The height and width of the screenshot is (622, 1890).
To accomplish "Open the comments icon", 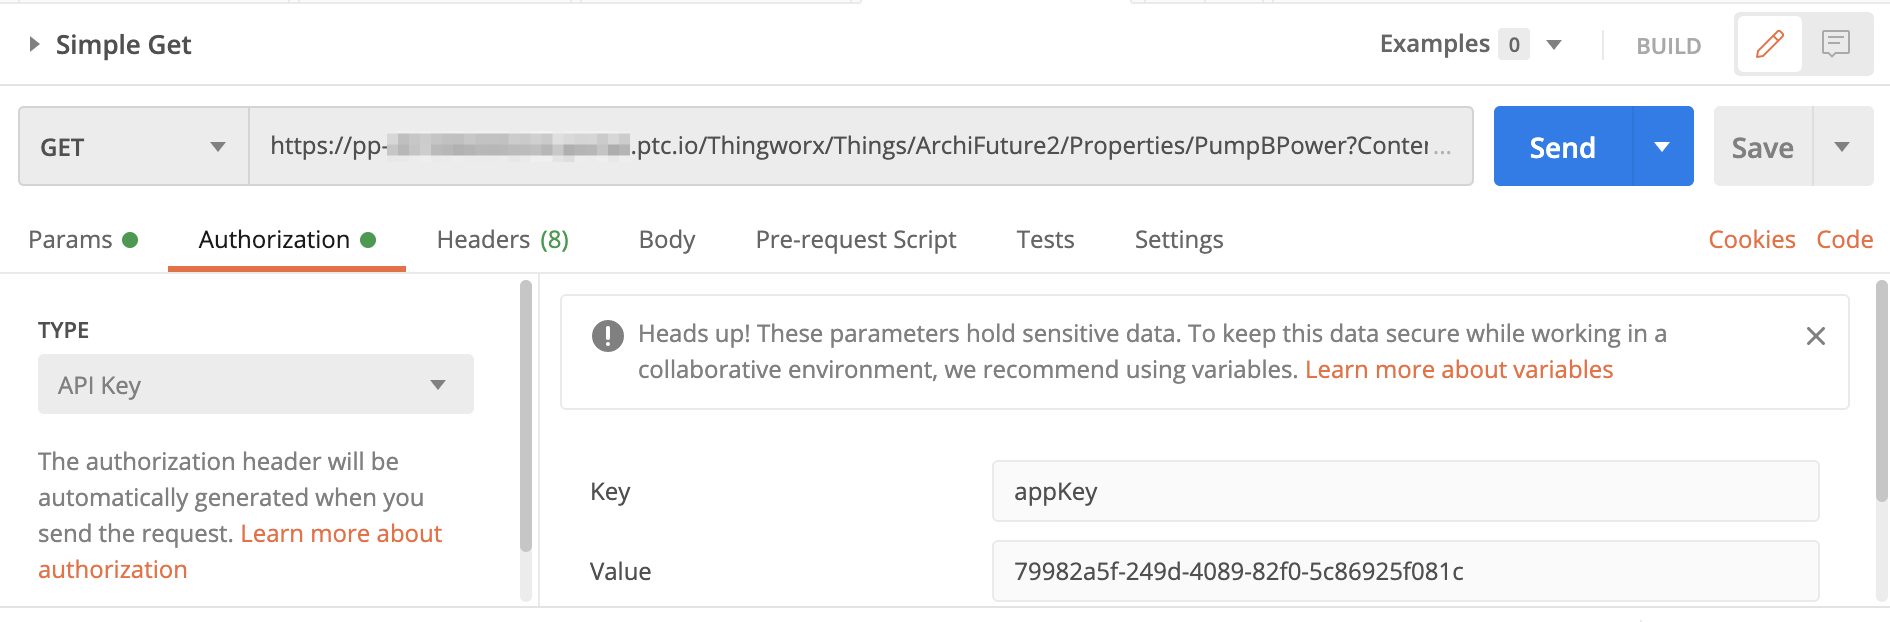I will (1836, 44).
